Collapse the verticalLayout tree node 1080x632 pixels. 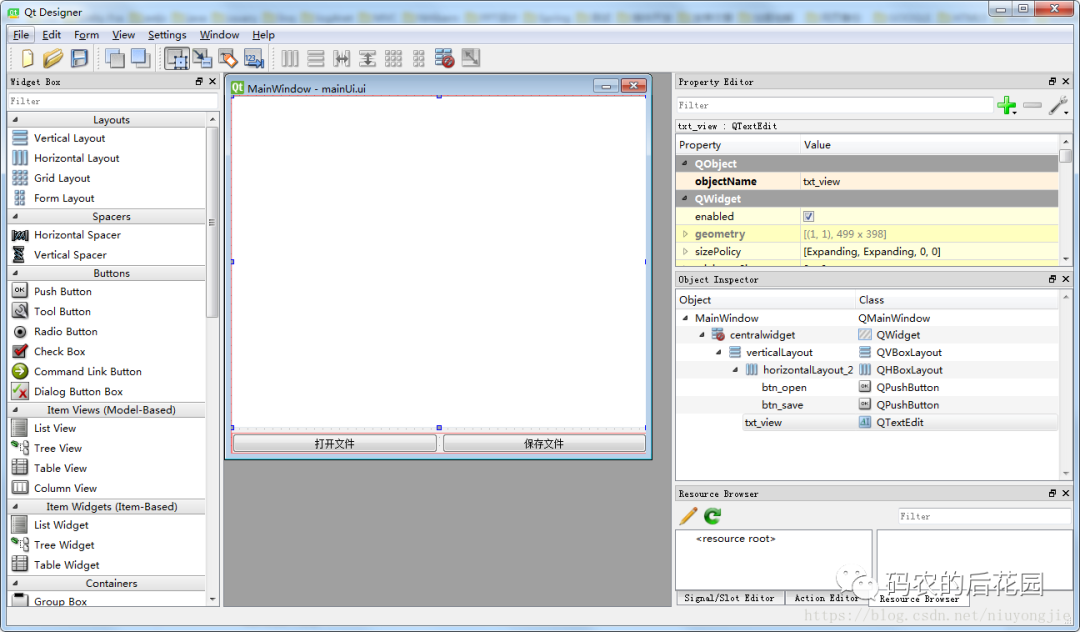point(718,352)
